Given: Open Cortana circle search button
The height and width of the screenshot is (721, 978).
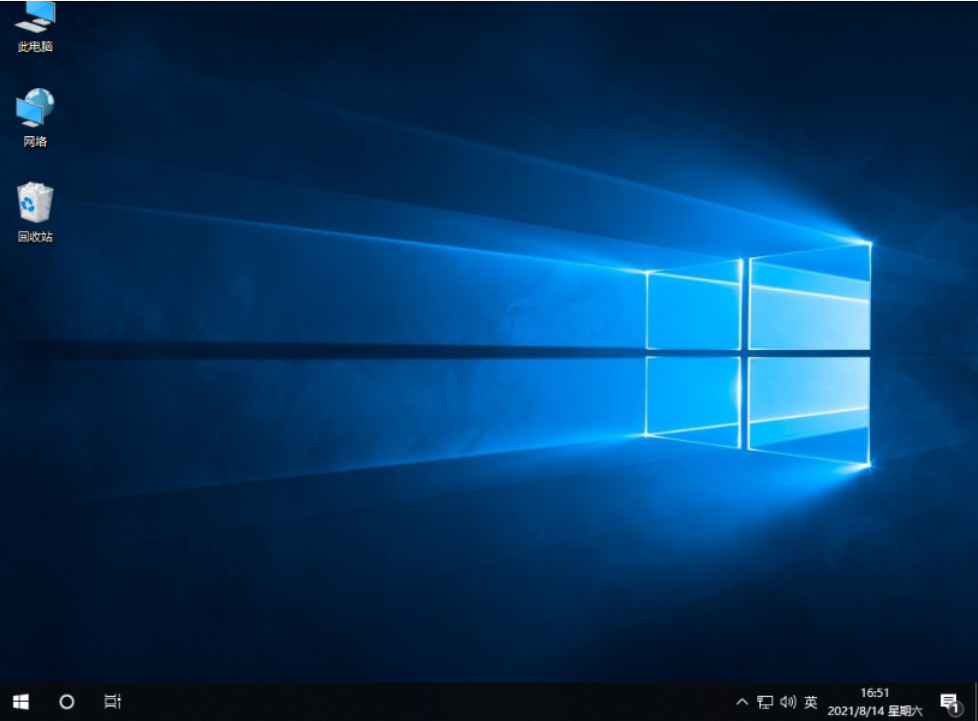Looking at the screenshot, I should [67, 702].
